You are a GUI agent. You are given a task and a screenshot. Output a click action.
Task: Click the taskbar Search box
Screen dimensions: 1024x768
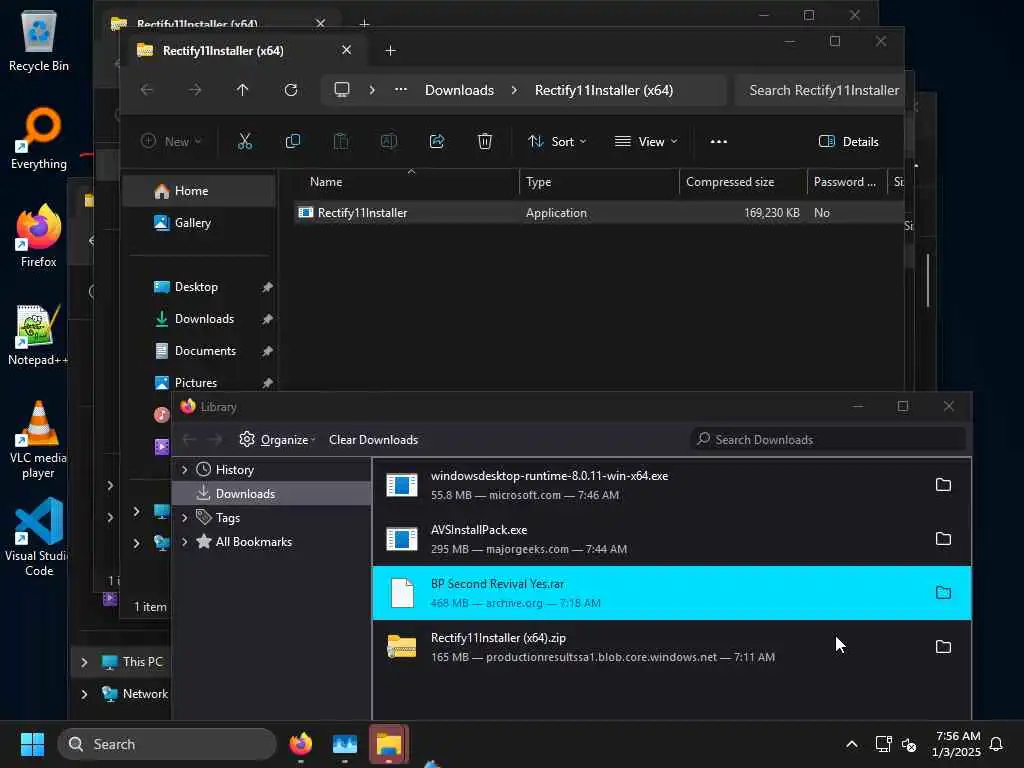pos(167,744)
